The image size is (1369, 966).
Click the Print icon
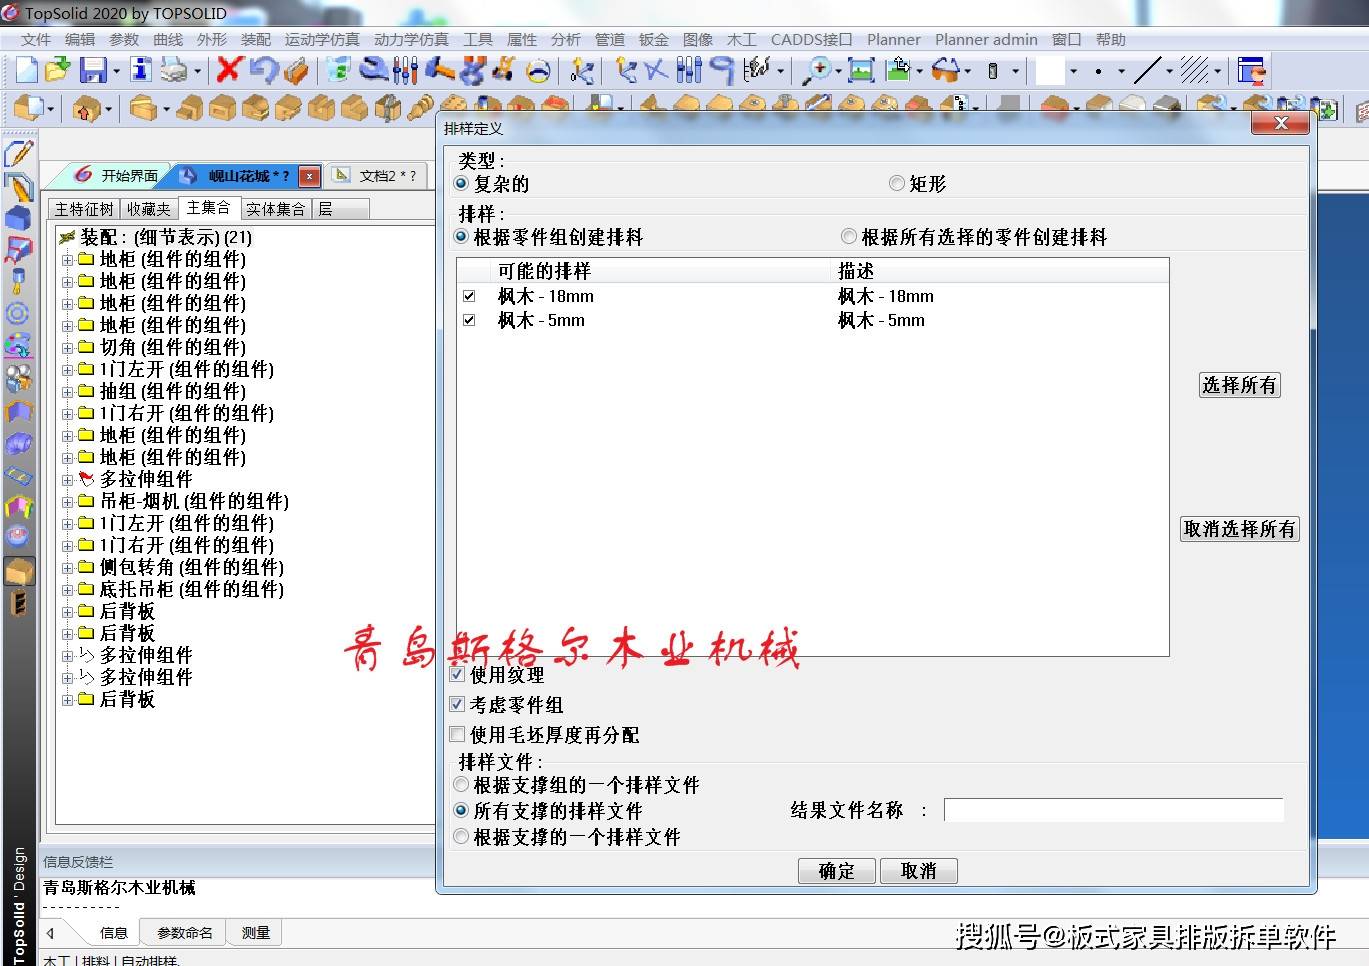175,70
